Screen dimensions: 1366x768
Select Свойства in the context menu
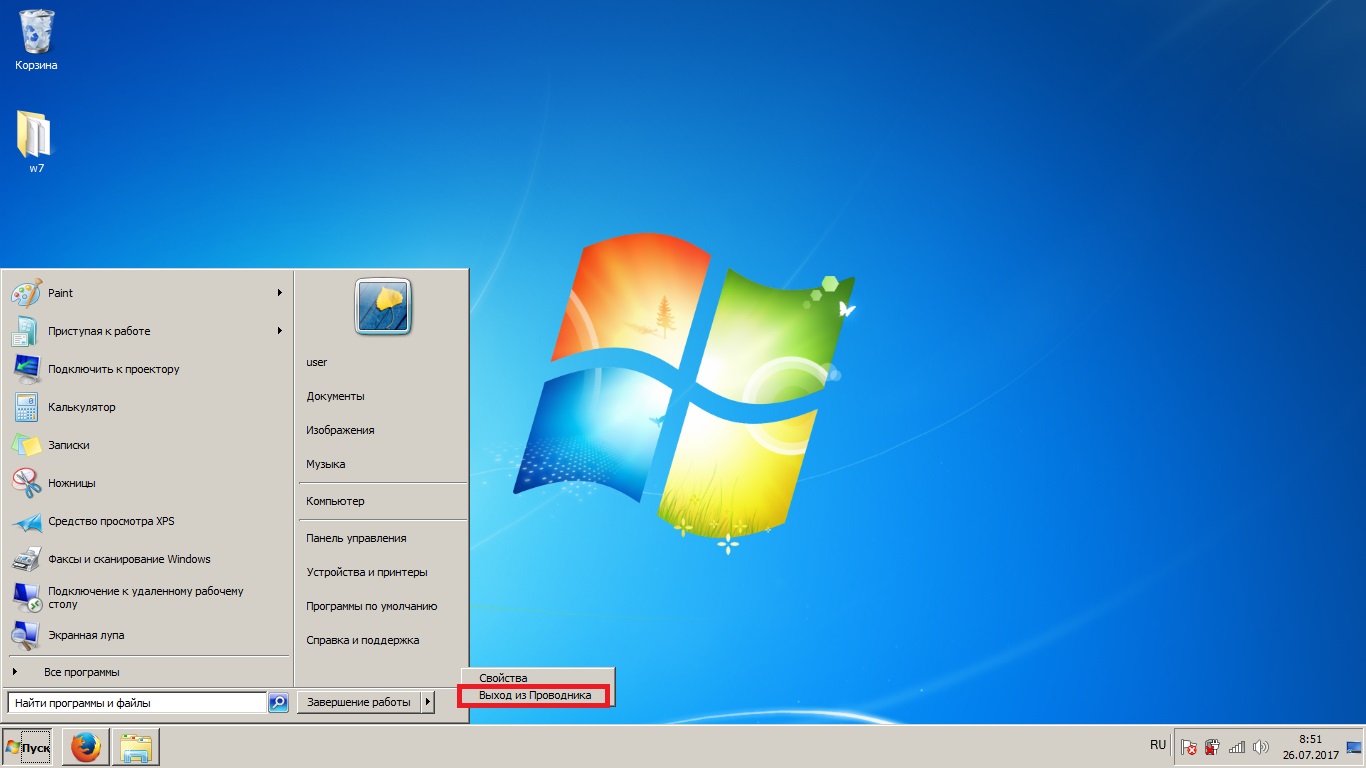pos(503,678)
